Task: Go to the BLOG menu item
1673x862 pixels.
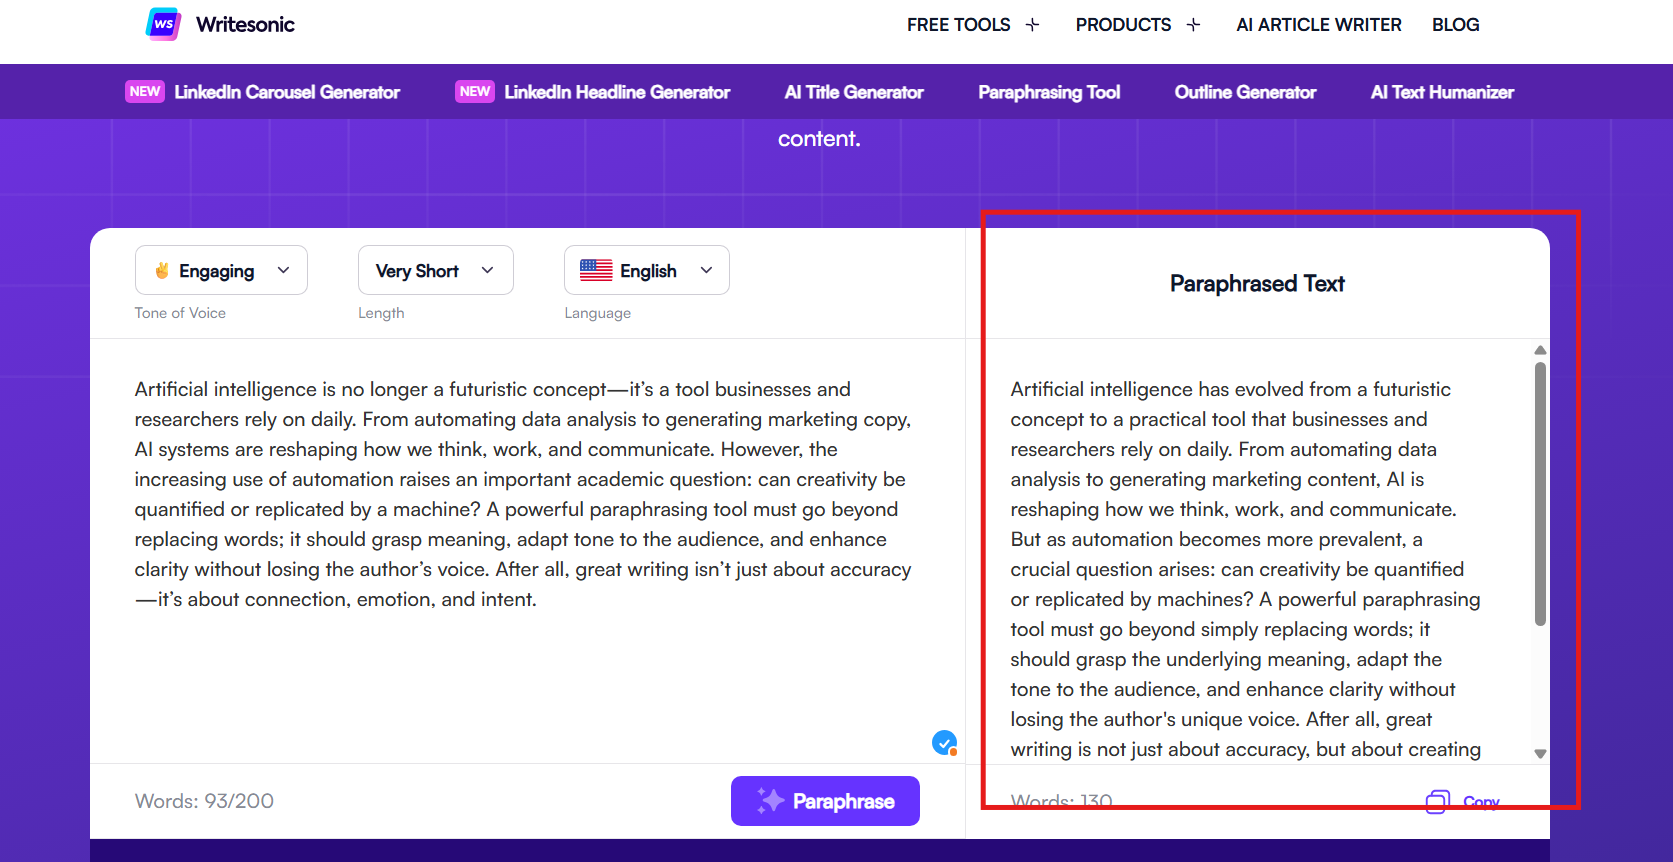Action: (1455, 25)
